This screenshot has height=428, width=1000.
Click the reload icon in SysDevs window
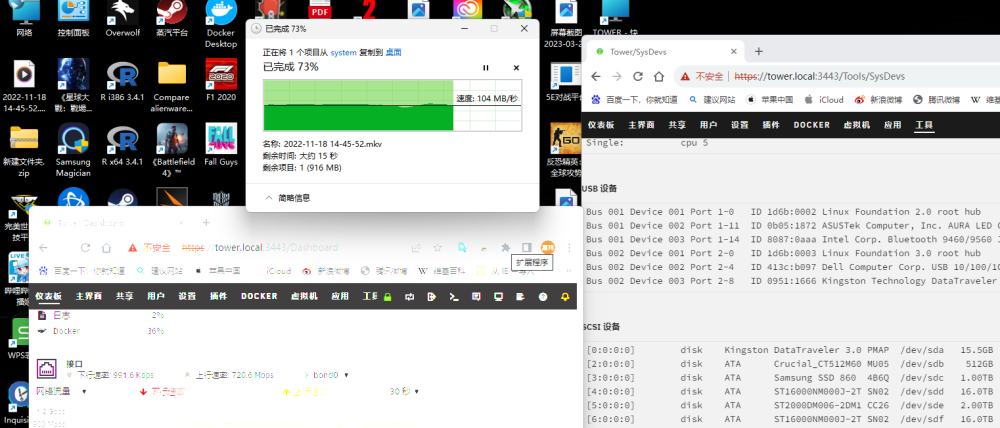coord(638,76)
